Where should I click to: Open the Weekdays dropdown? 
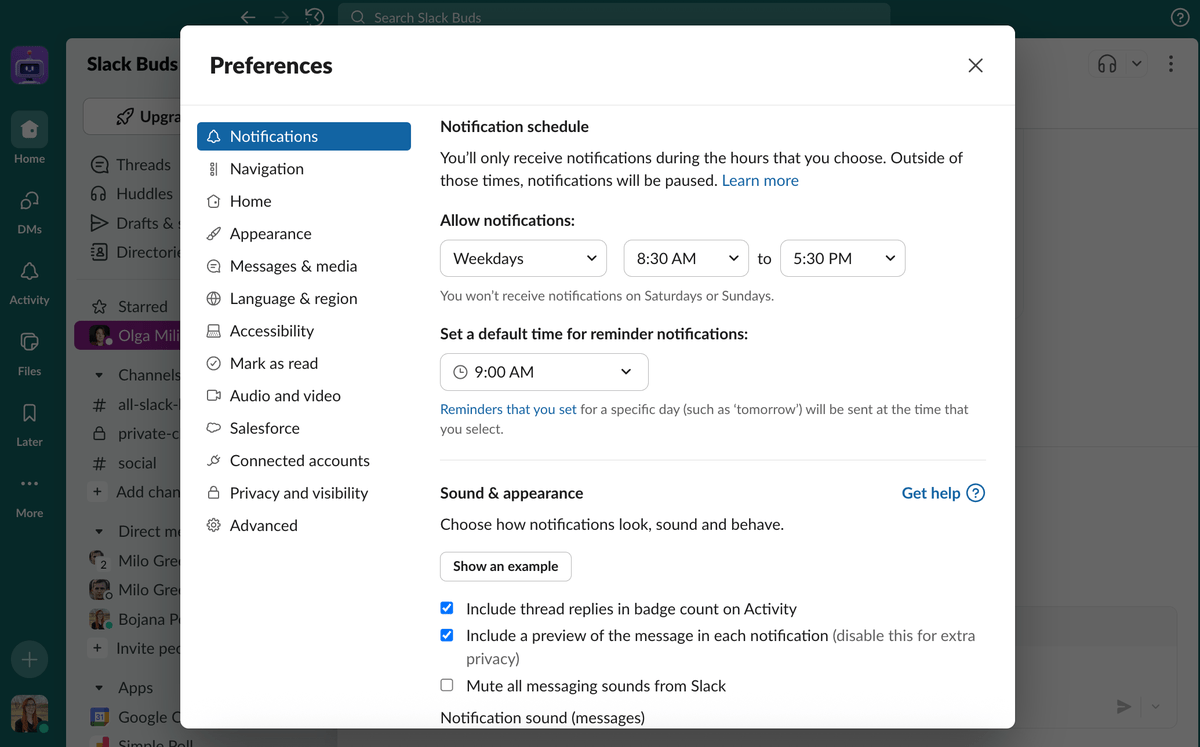coord(523,258)
